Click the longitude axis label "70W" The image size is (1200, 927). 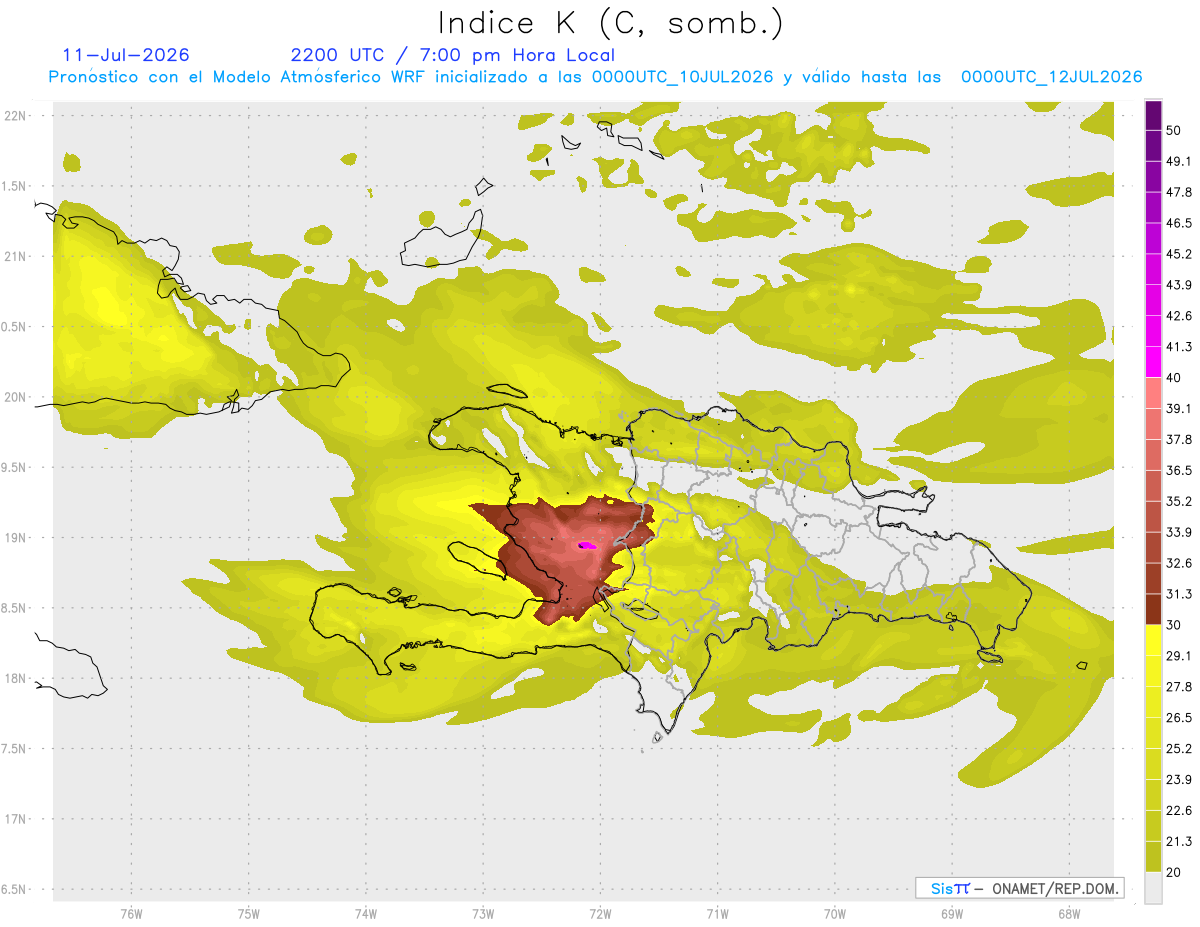[x=835, y=914]
